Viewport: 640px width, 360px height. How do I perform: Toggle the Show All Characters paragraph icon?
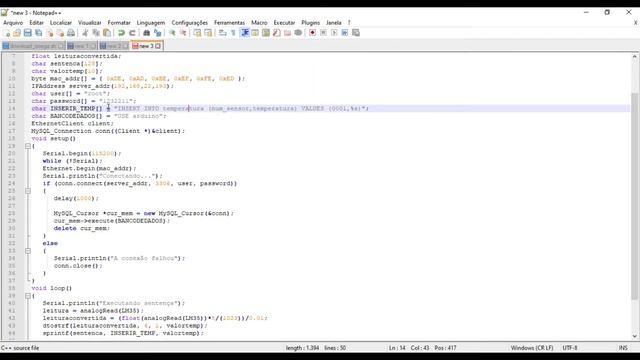point(233,33)
